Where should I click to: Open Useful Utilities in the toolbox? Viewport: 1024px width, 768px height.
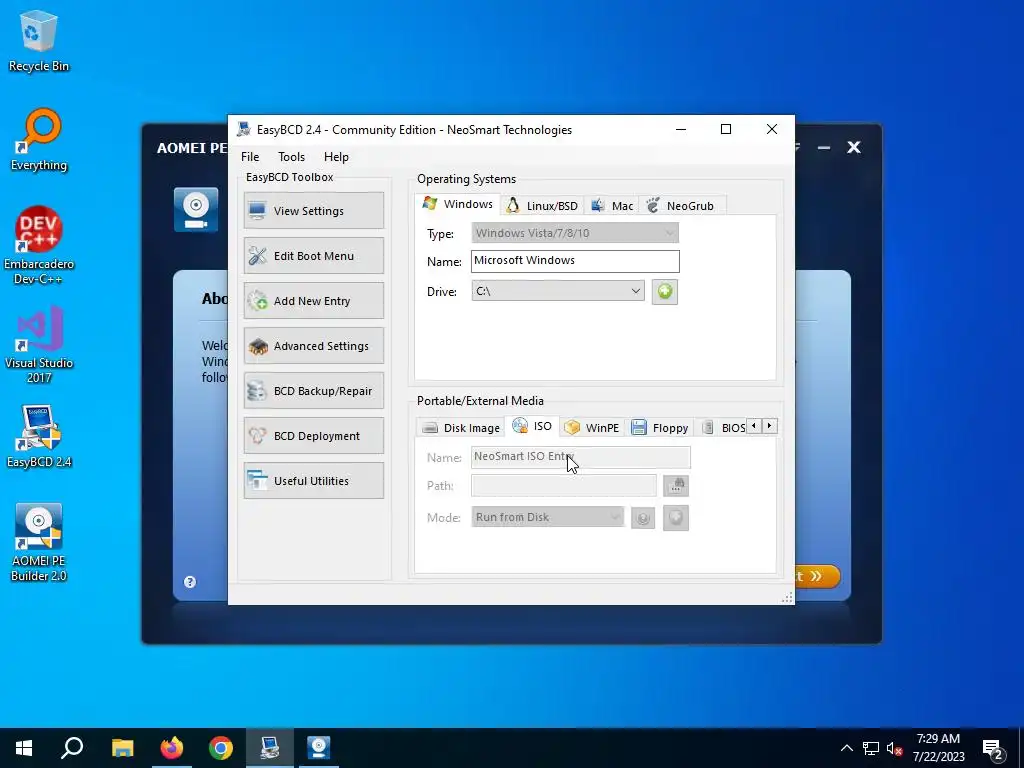coord(313,481)
